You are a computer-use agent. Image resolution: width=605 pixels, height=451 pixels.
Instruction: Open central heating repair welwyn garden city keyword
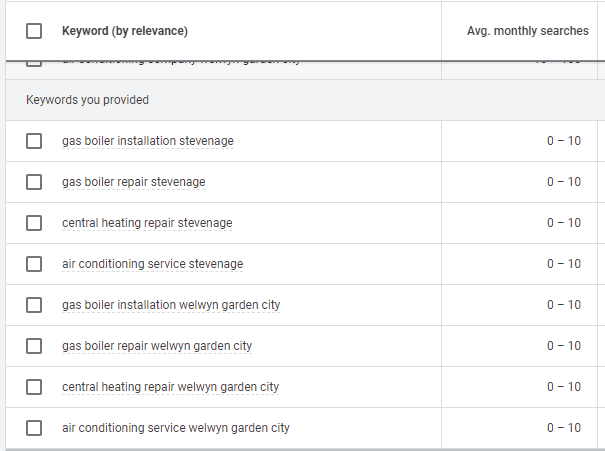click(170, 387)
